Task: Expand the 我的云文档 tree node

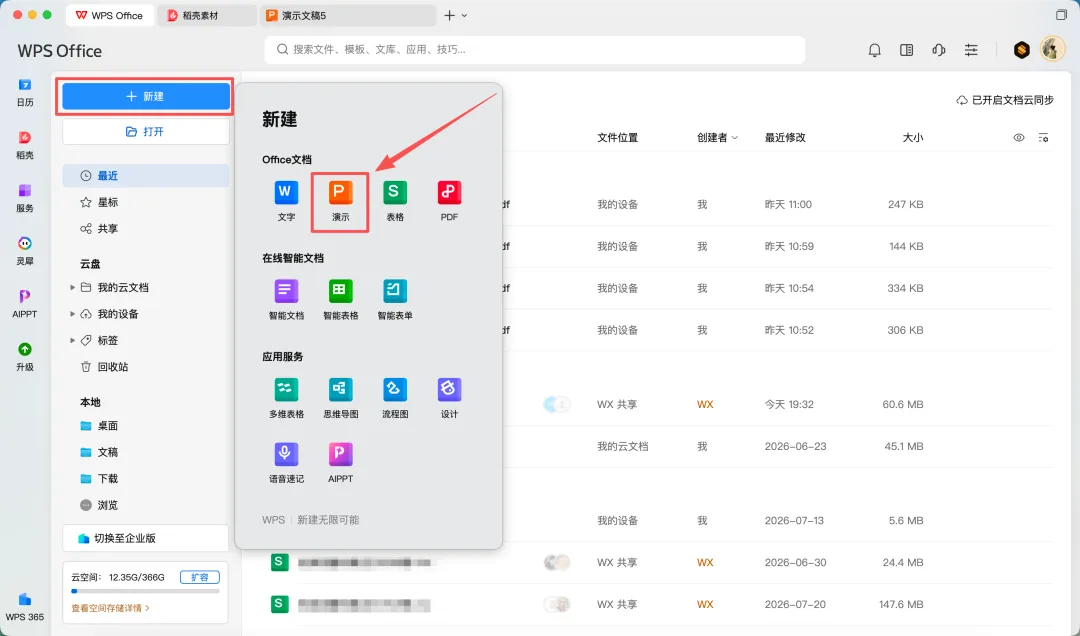Action: tap(72, 287)
